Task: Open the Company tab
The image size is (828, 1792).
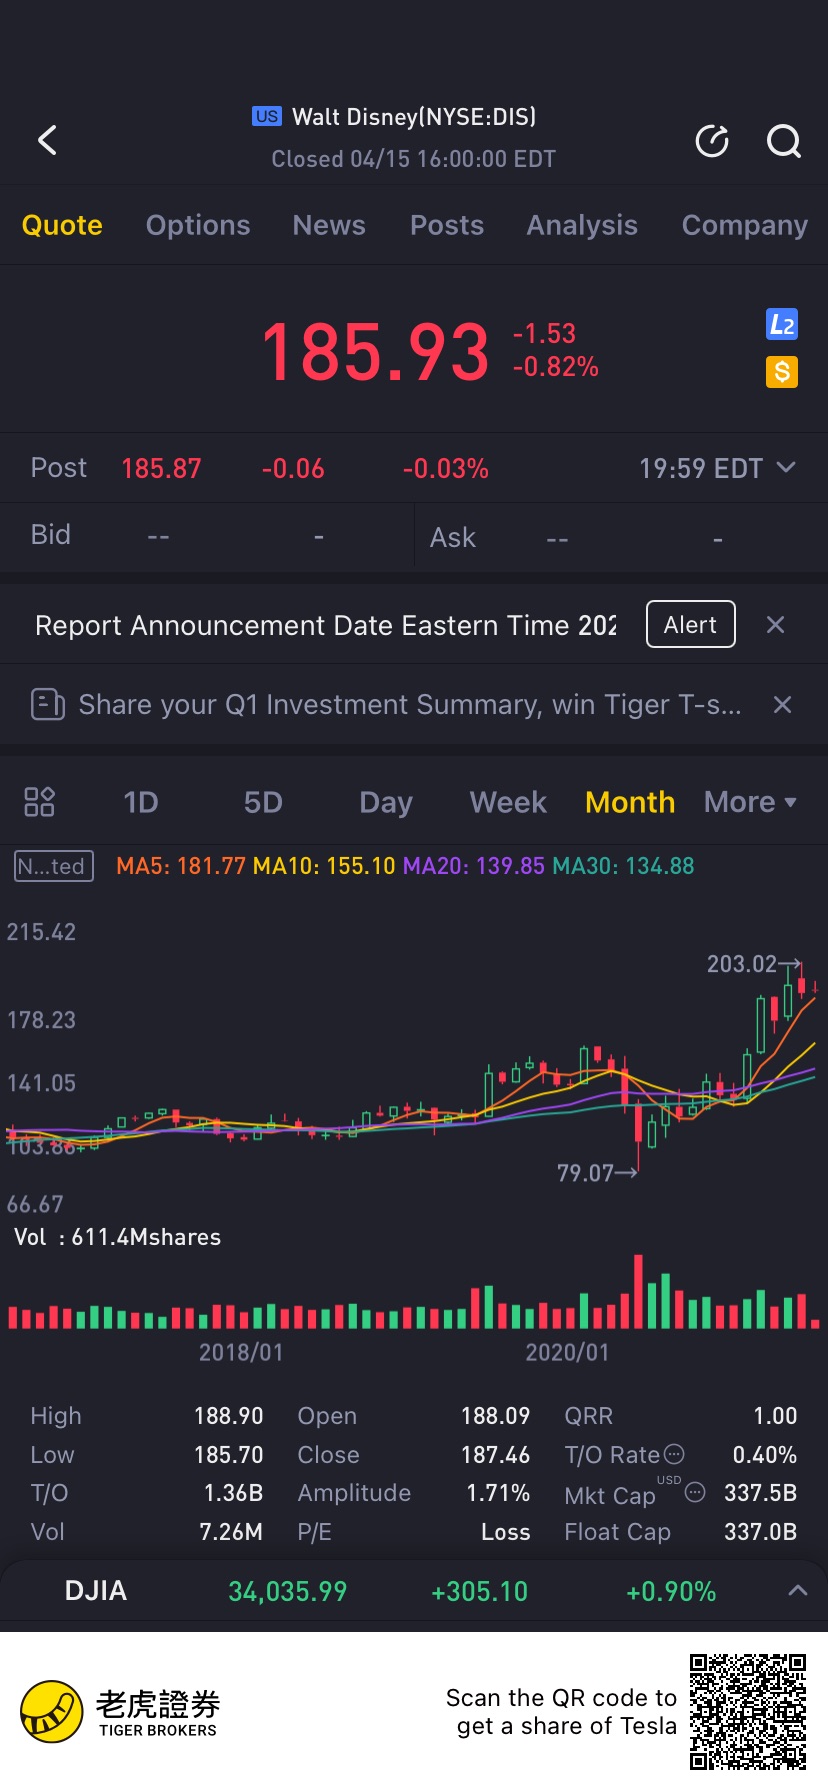Action: 745,225
